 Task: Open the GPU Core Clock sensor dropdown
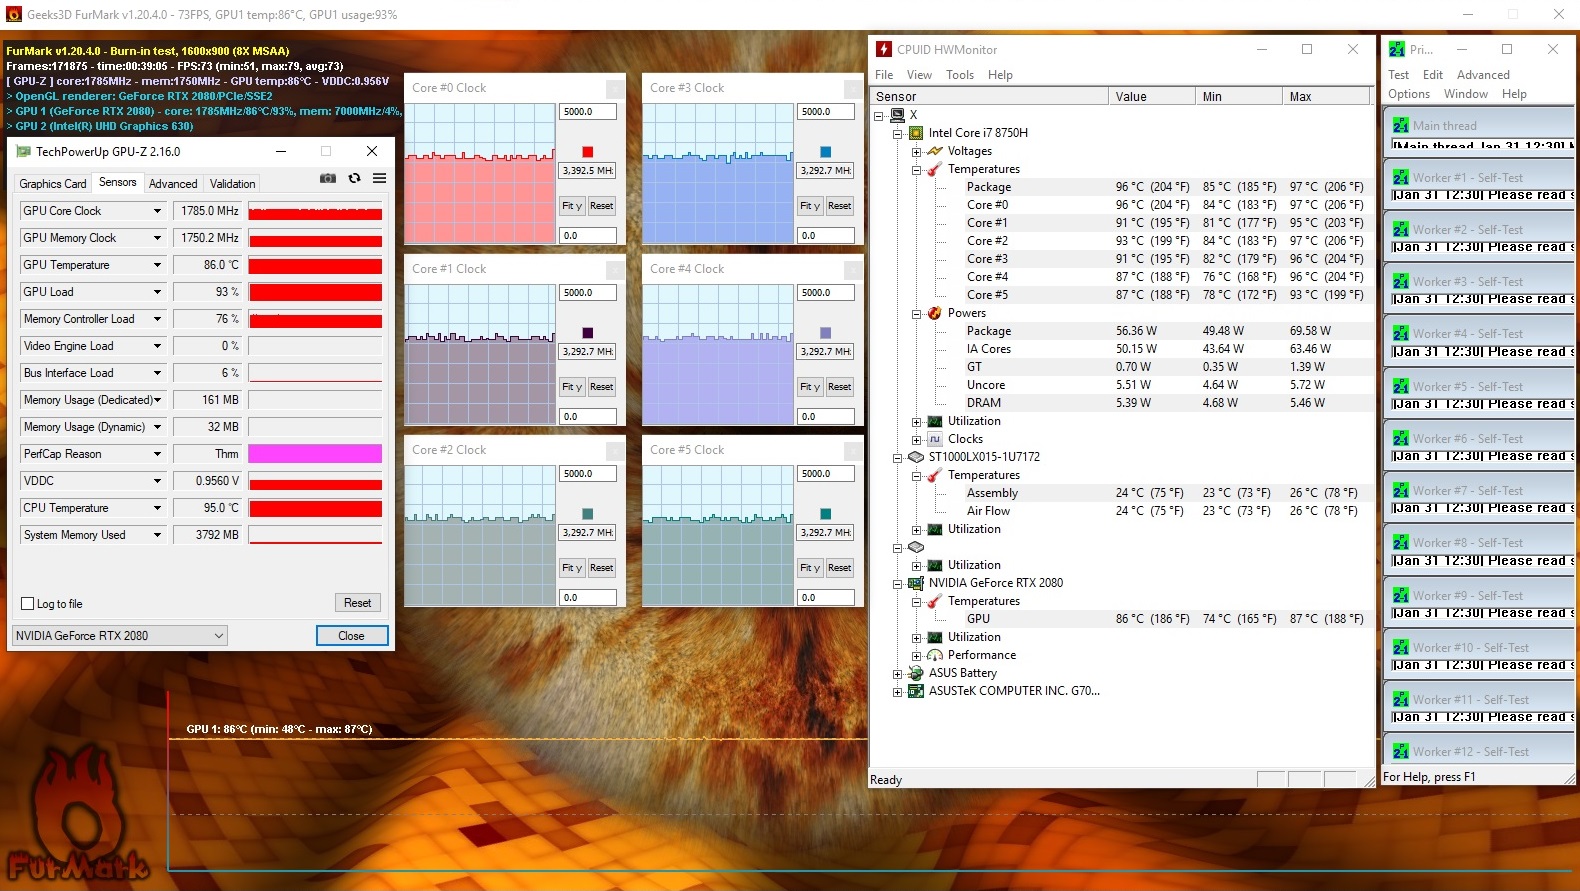pyautogui.click(x=157, y=211)
